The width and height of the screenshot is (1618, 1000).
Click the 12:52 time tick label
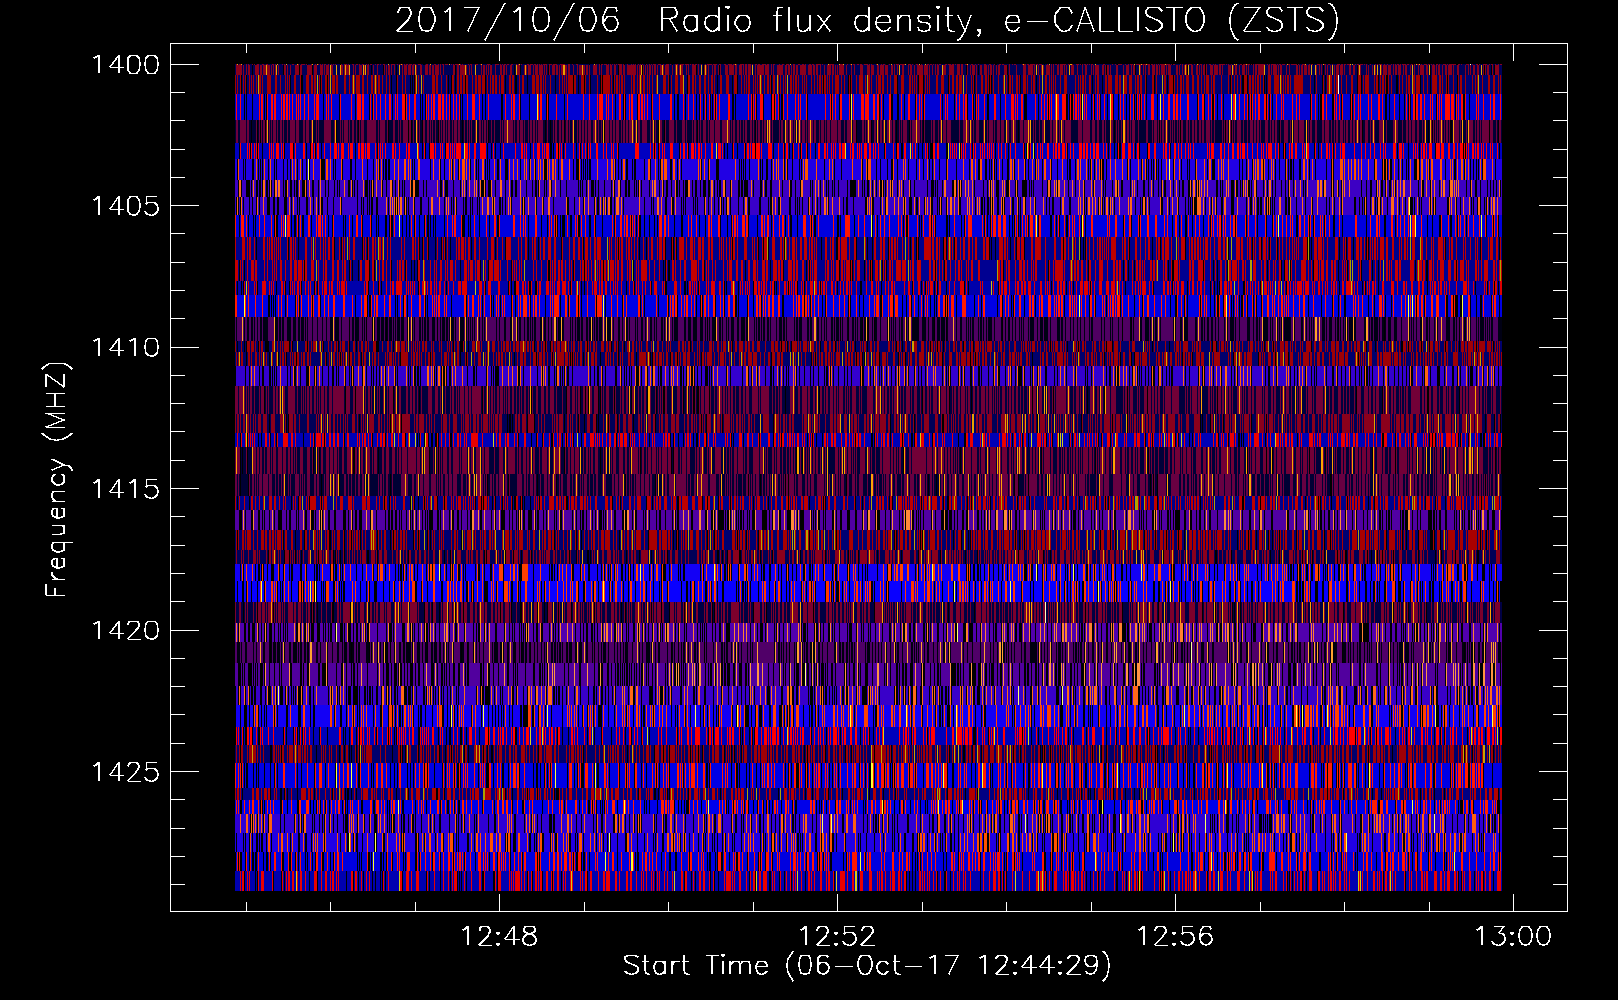pyautogui.click(x=837, y=936)
